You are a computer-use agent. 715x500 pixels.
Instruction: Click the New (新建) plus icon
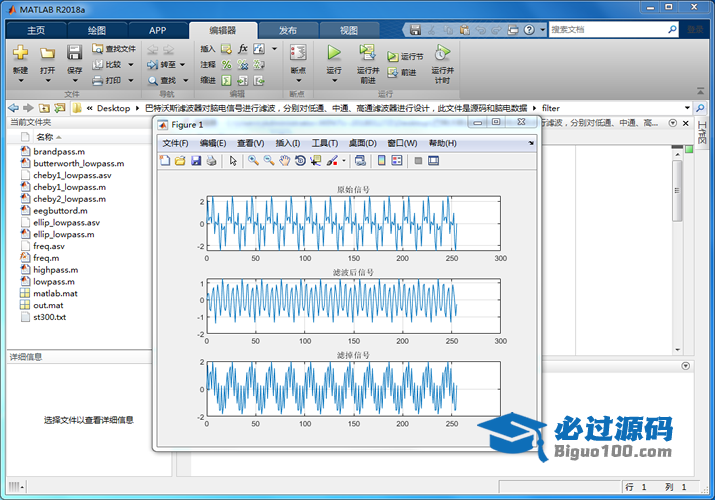click(20, 52)
